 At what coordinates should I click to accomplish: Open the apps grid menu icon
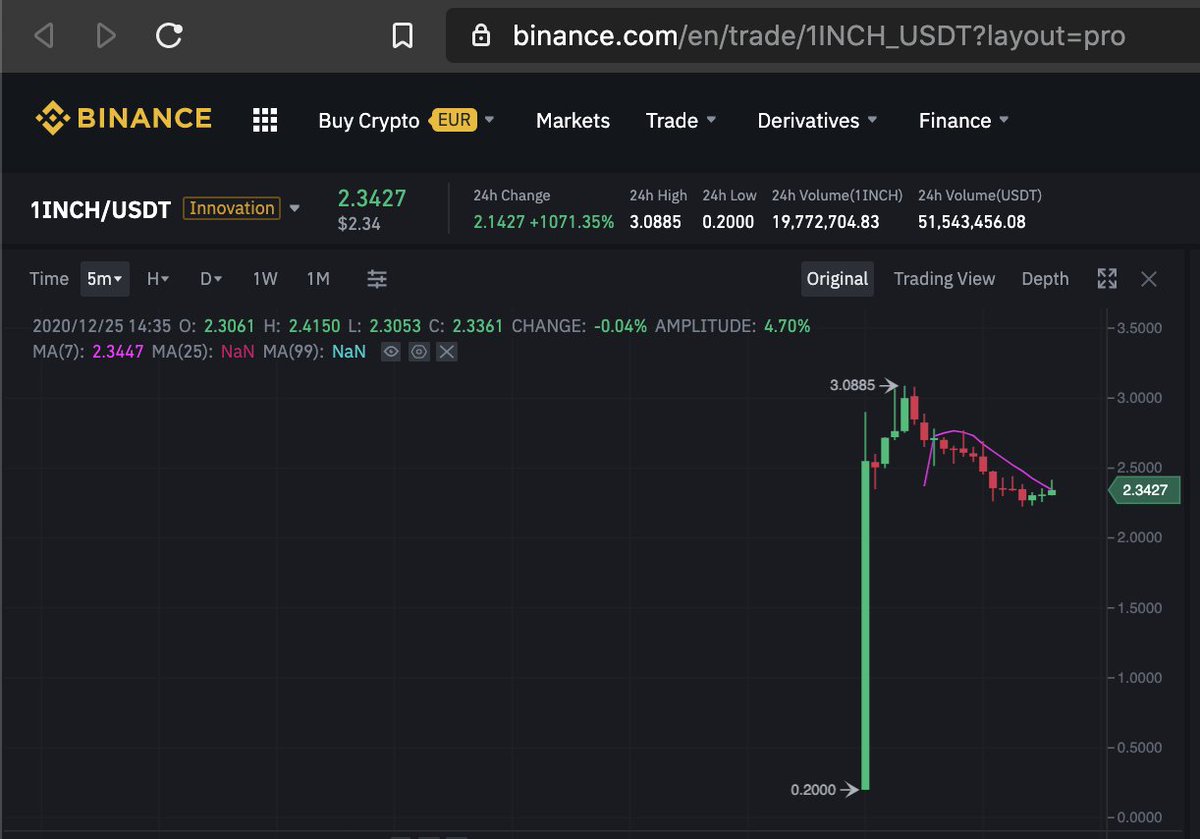264,120
